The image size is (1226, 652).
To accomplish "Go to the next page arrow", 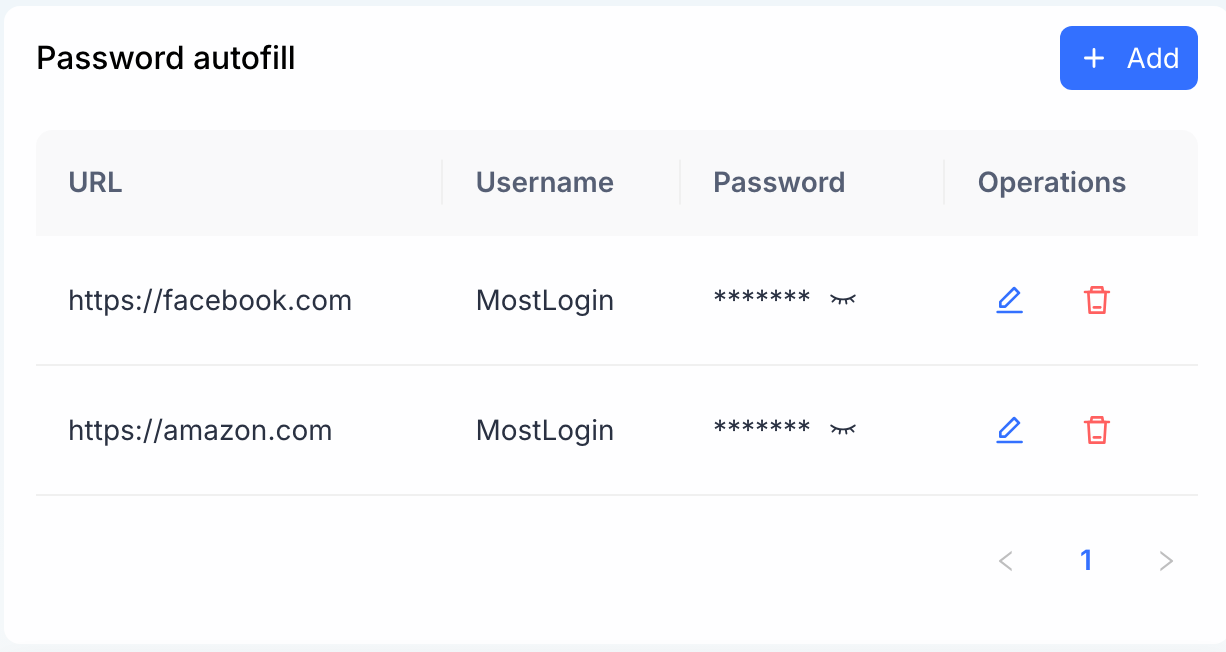I will (x=1166, y=560).
